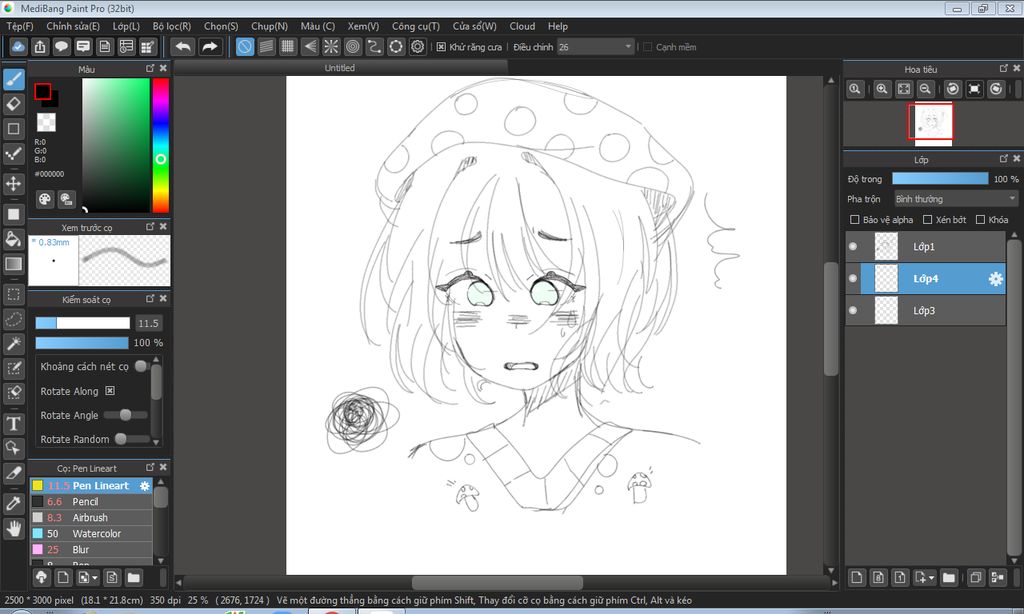Open the Lớp(L) menu
Screen dimensions: 1024x614
click(126, 26)
